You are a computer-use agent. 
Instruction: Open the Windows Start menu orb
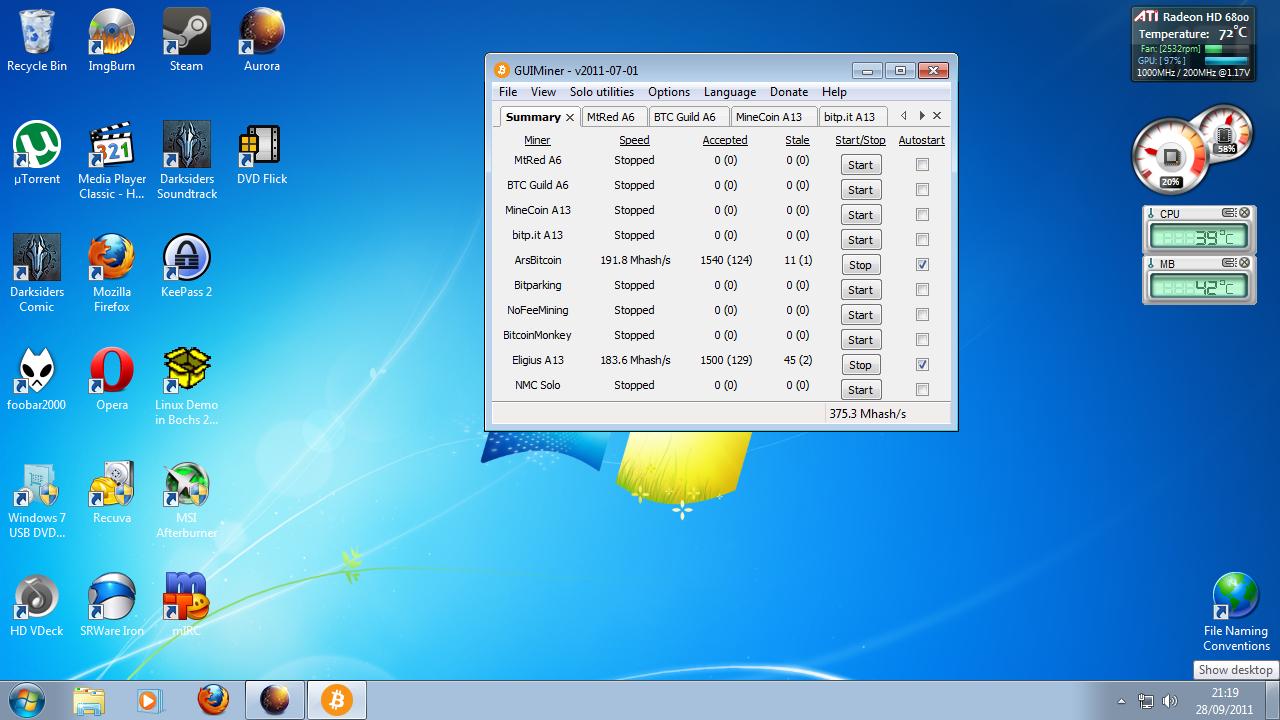pos(25,700)
